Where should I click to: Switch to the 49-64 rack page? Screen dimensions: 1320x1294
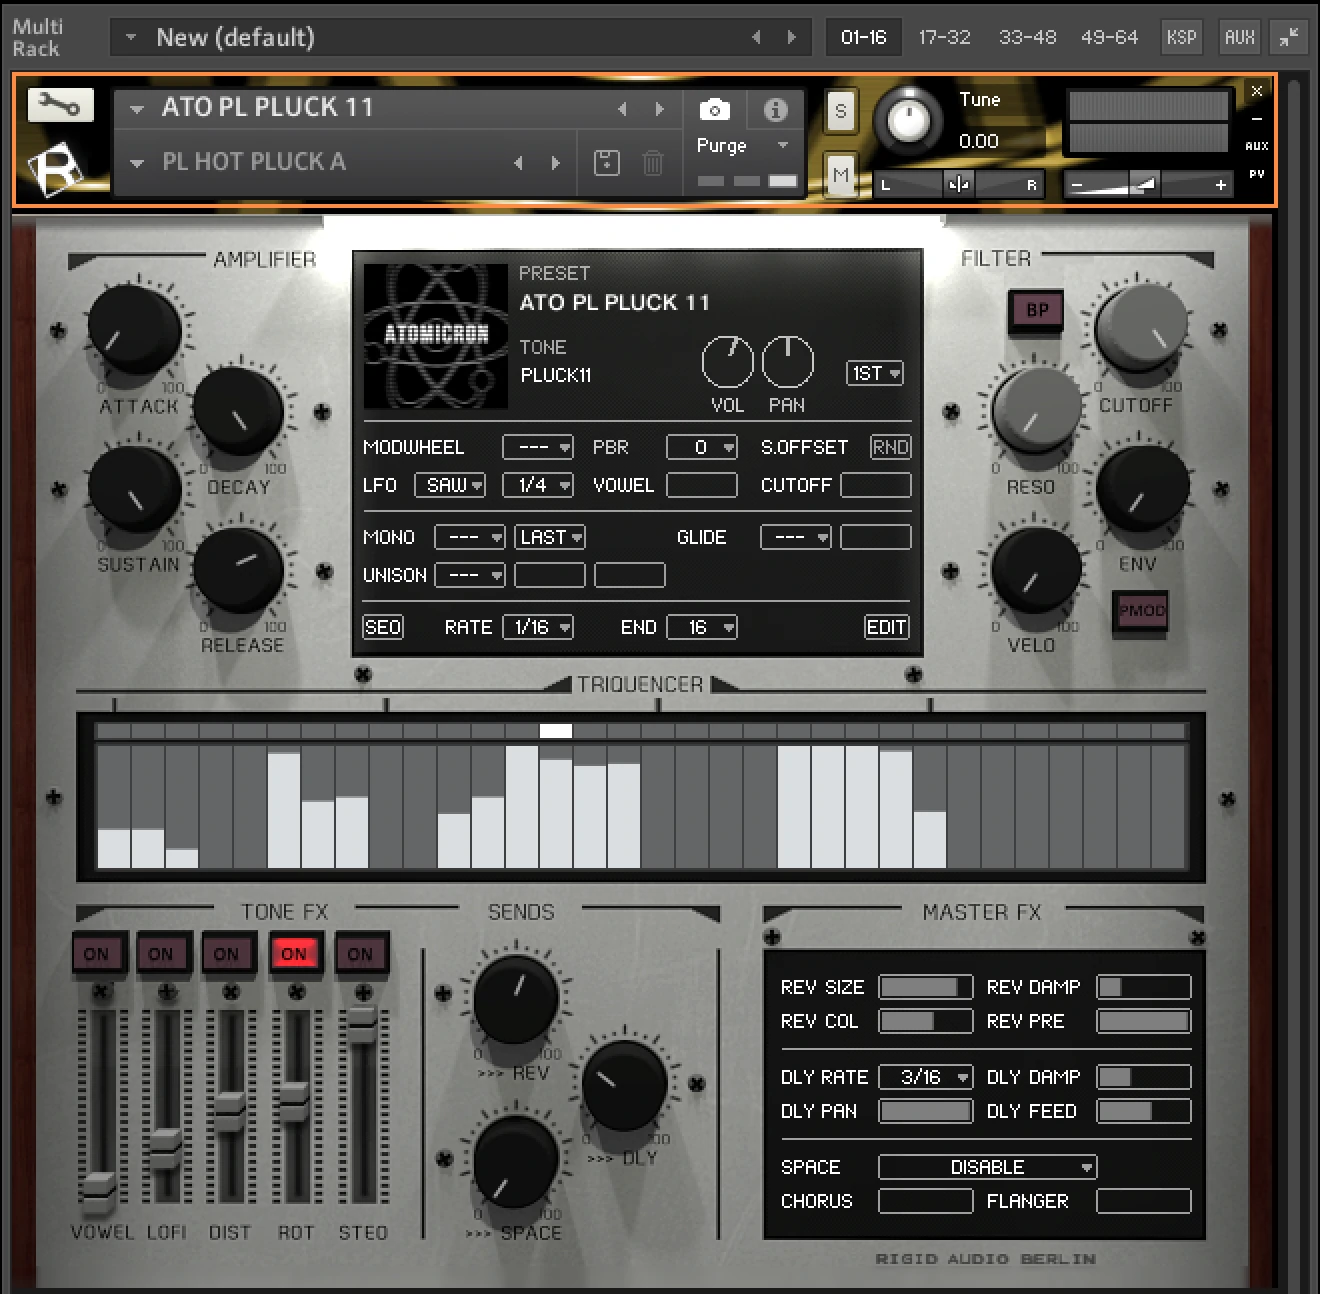[1109, 37]
